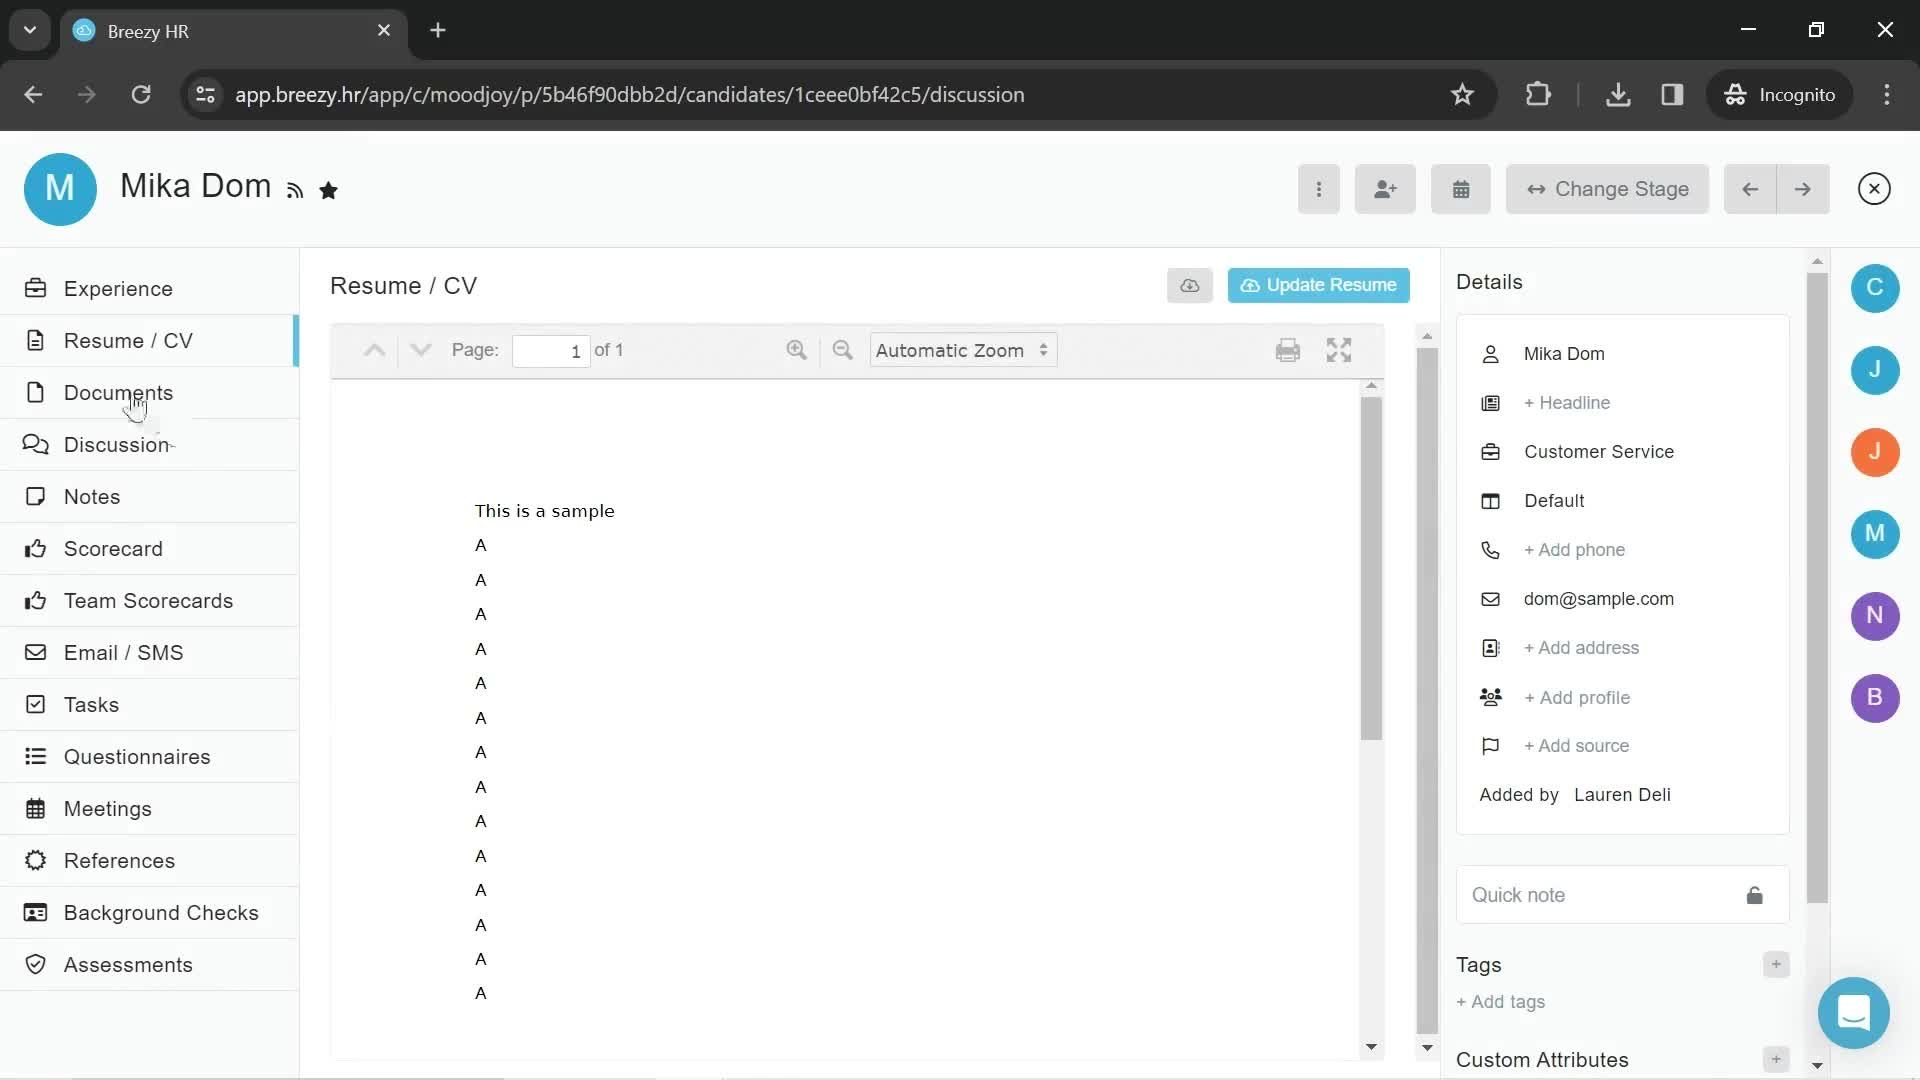1920x1080 pixels.
Task: Click the RSS follow icon beside Mika Dom
Action: coord(295,191)
